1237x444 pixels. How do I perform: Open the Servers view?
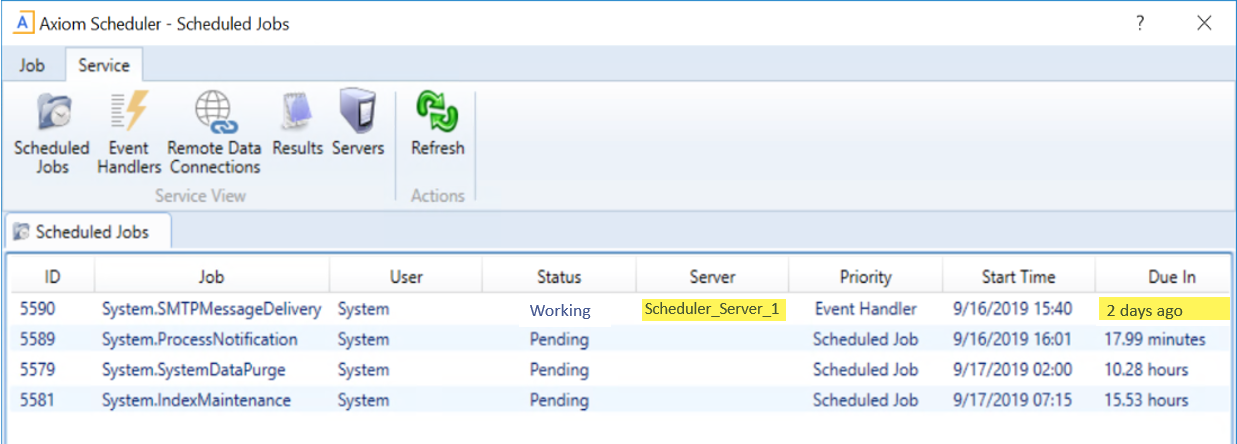pos(358,123)
